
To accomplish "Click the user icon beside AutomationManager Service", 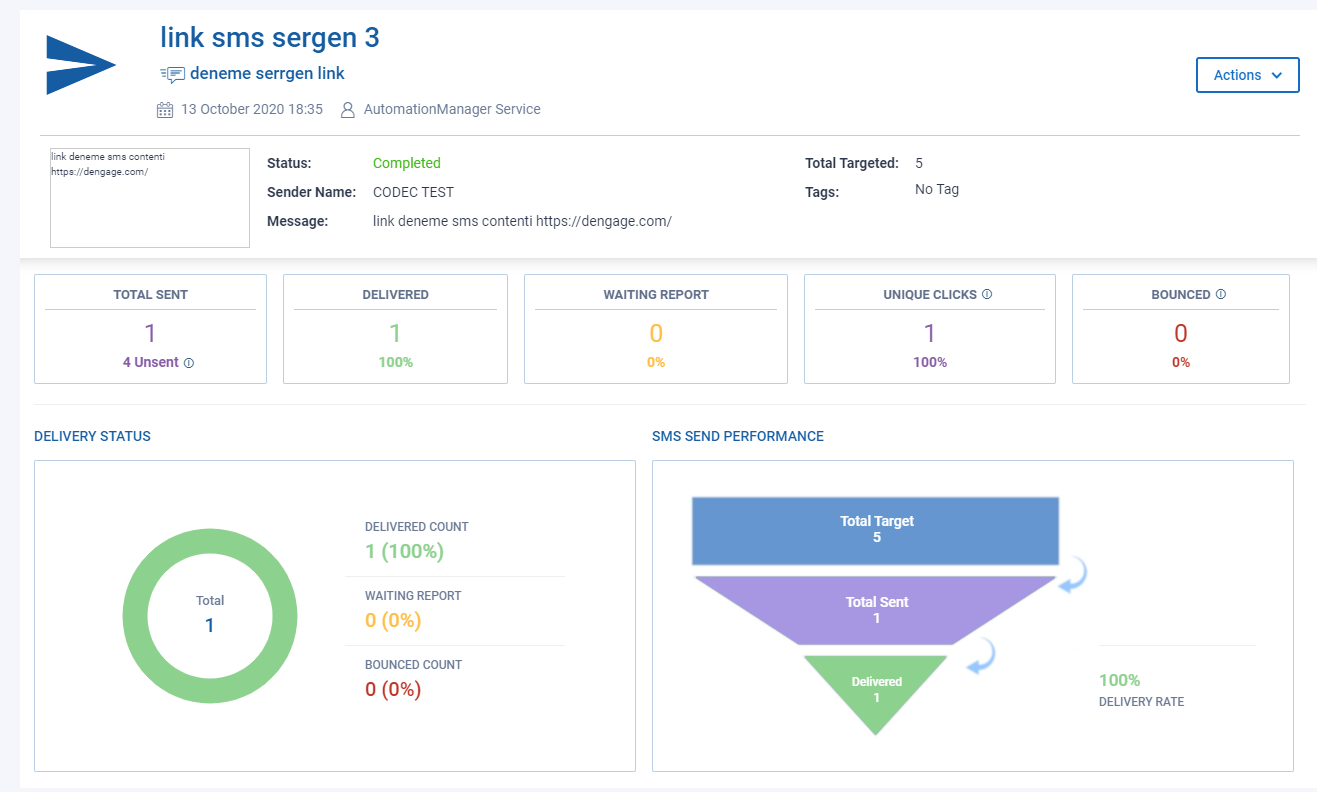I will (x=348, y=110).
